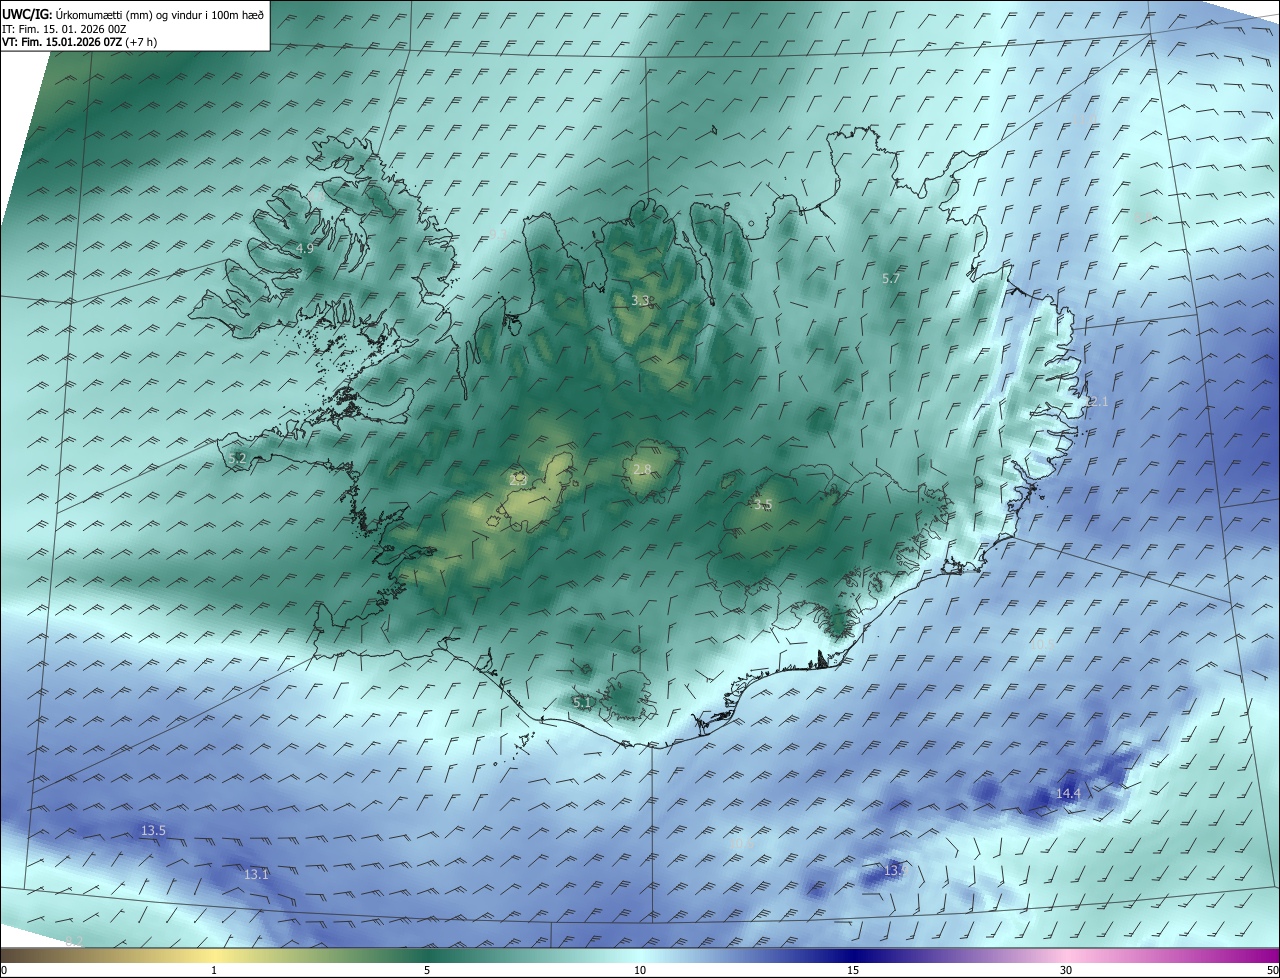Image resolution: width=1280 pixels, height=978 pixels.
Task: Click the 3.3 value in north Iceland
Action: 640,300
